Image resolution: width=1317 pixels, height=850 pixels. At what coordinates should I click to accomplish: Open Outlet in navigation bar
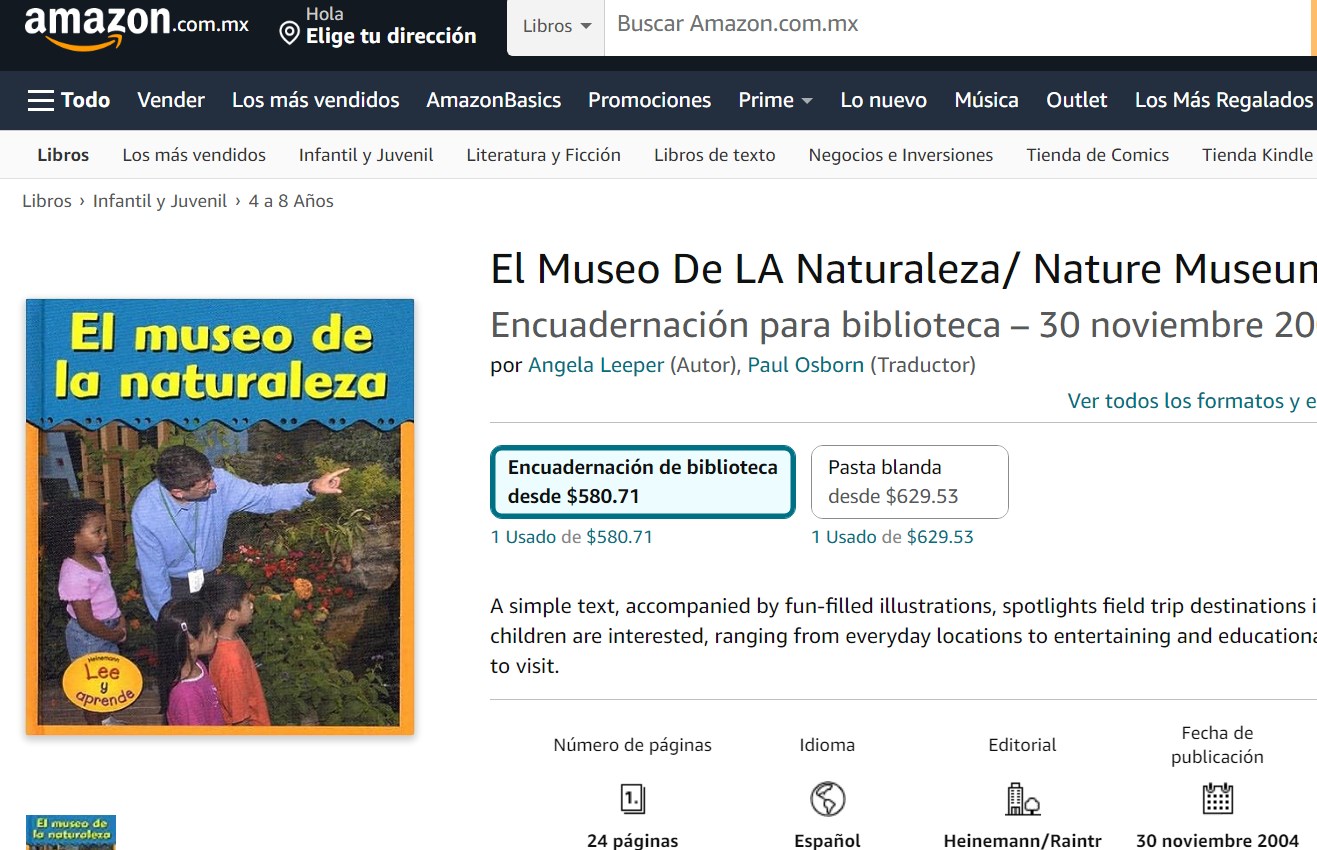click(1077, 100)
